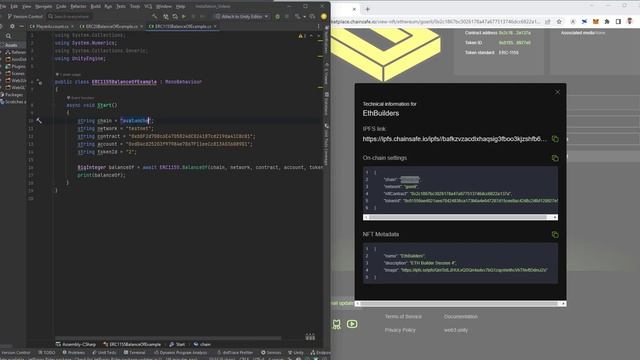This screenshot has height=360, width=640.
Task: Click the Terms of Service footer link
Action: (403, 317)
